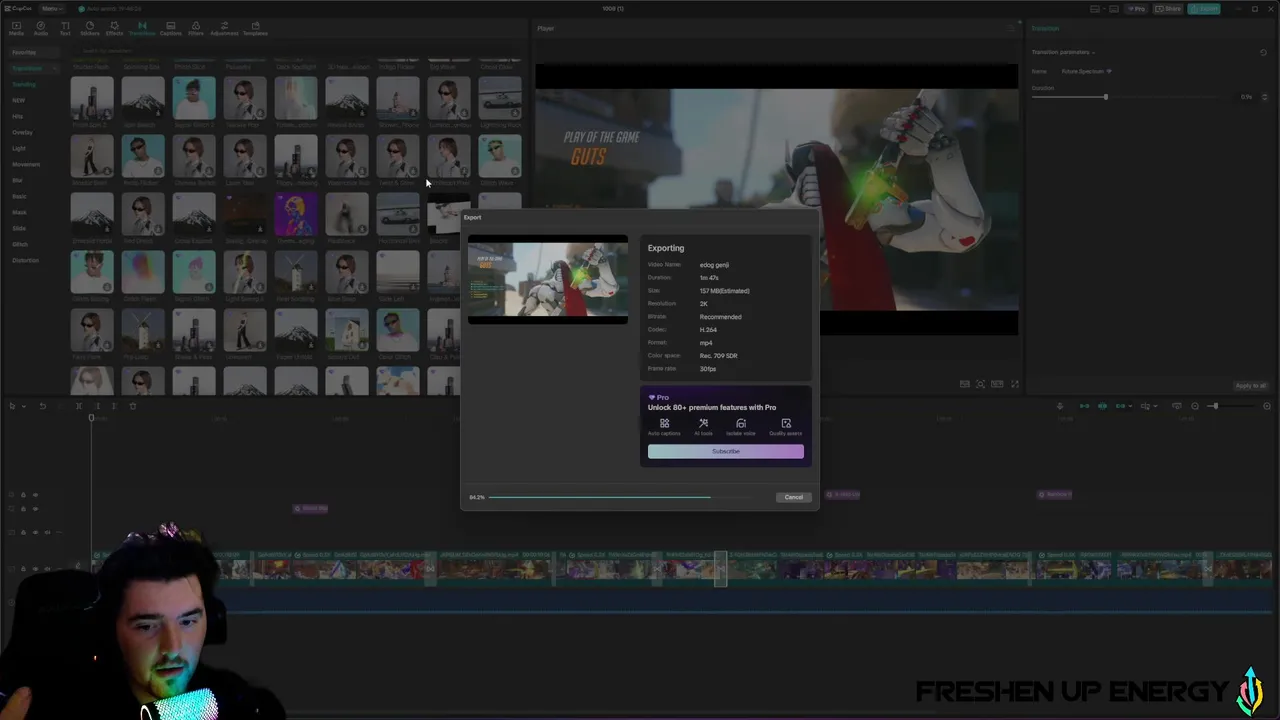Click the player fullscreen icon
Viewport: 1280px width, 720px height.
(x=1014, y=384)
